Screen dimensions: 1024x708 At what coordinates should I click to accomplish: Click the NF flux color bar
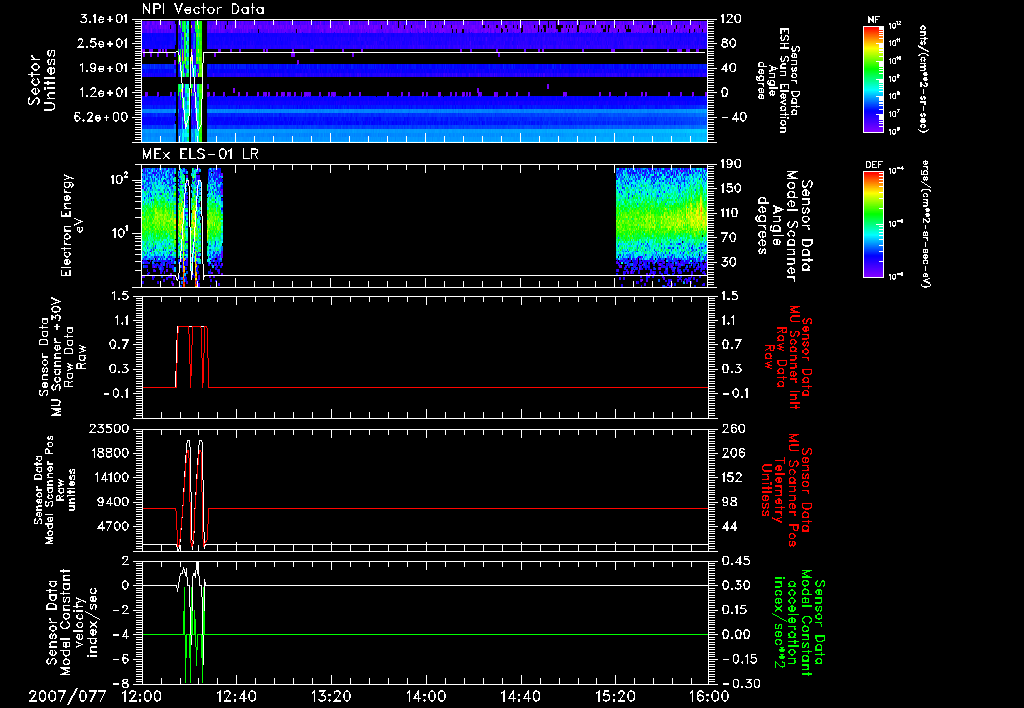pyautogui.click(x=874, y=79)
